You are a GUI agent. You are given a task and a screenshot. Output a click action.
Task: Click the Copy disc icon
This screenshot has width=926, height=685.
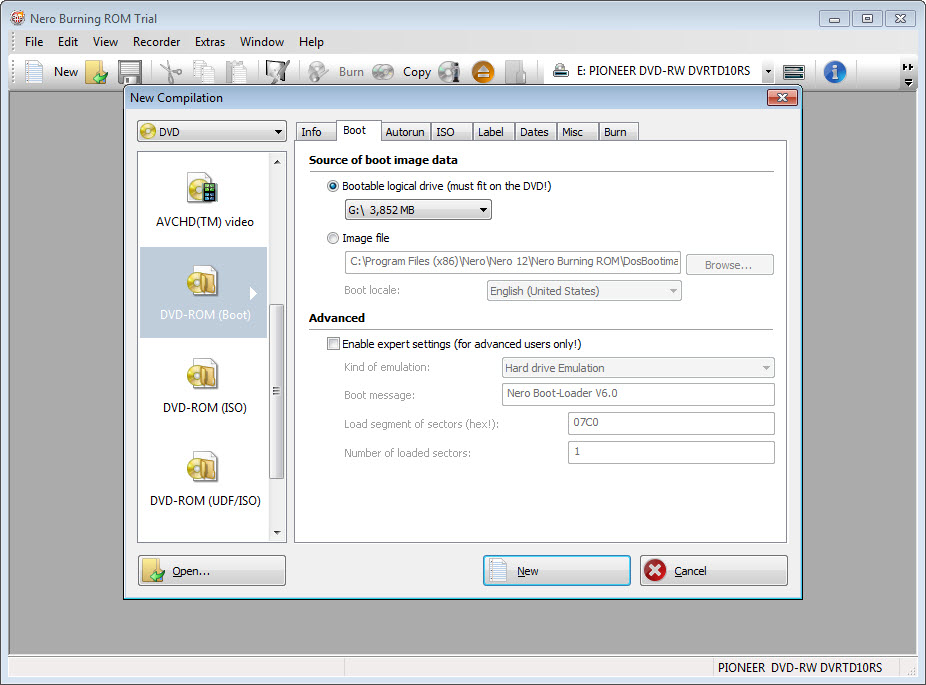383,71
